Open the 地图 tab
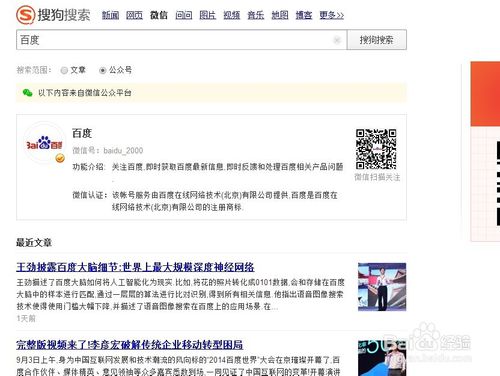 [x=280, y=15]
